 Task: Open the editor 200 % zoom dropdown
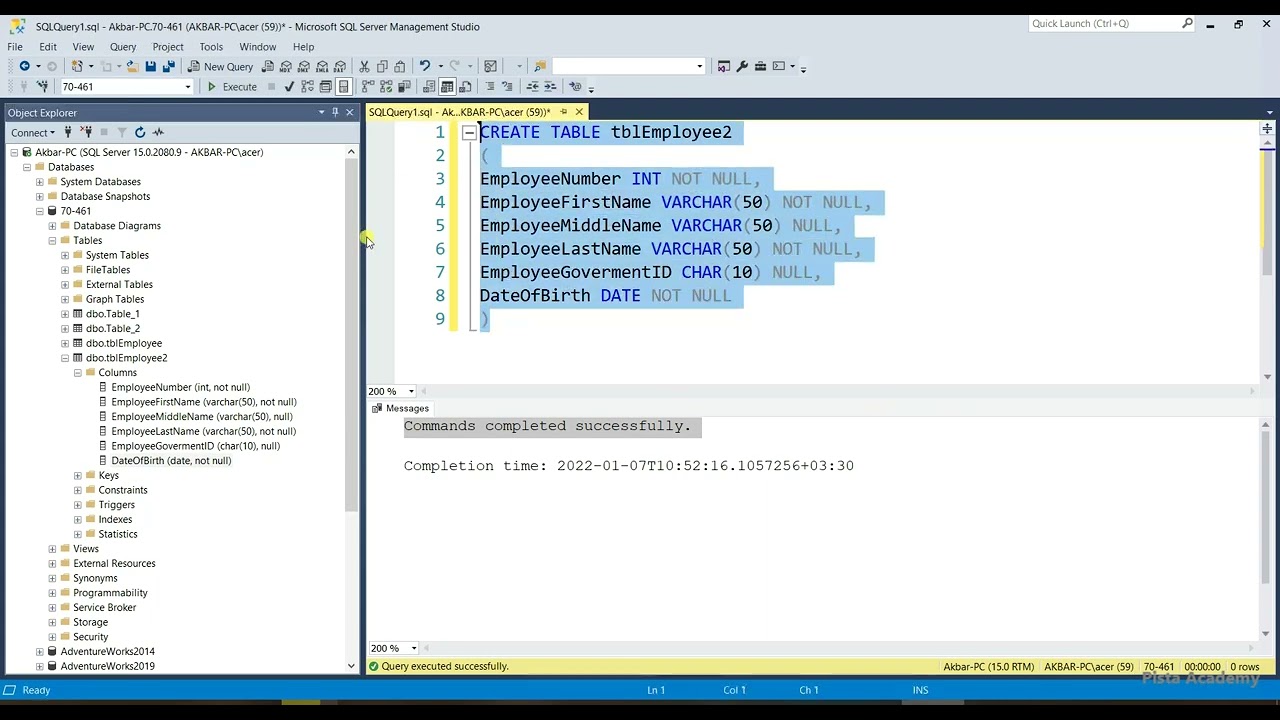pyautogui.click(x=411, y=391)
